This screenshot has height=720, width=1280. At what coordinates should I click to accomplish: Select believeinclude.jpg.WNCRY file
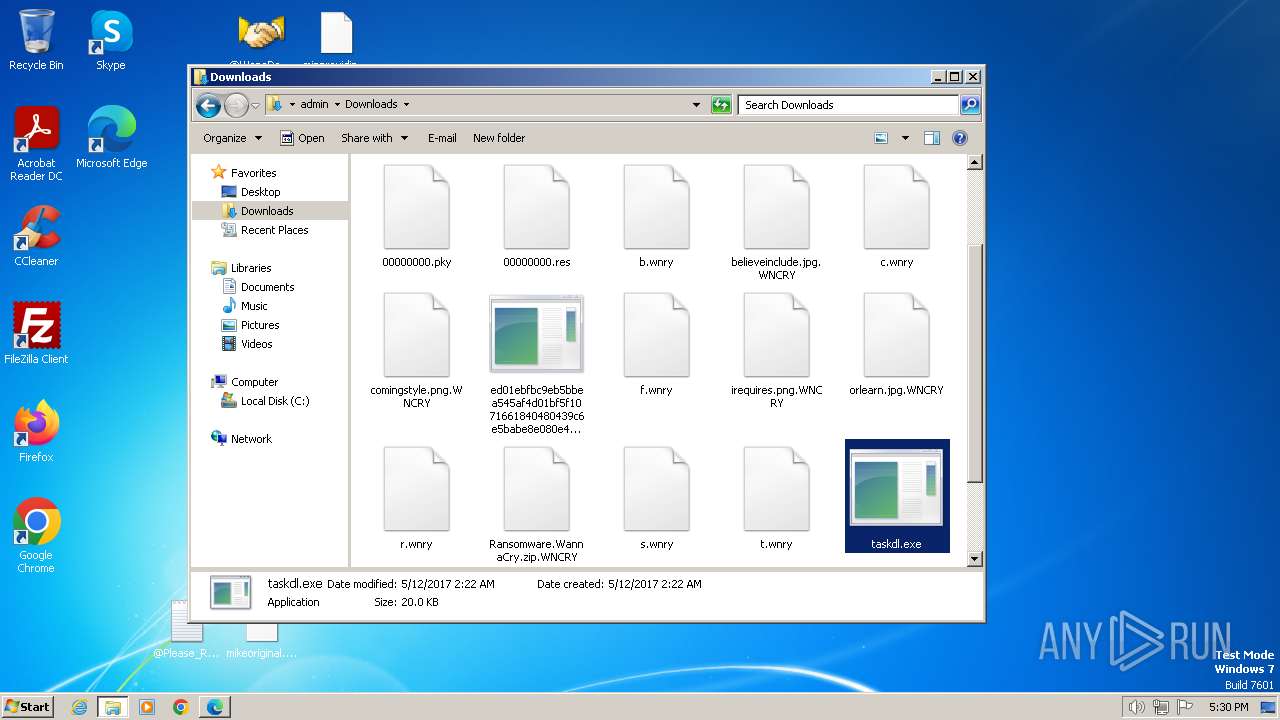pyautogui.click(x=776, y=223)
